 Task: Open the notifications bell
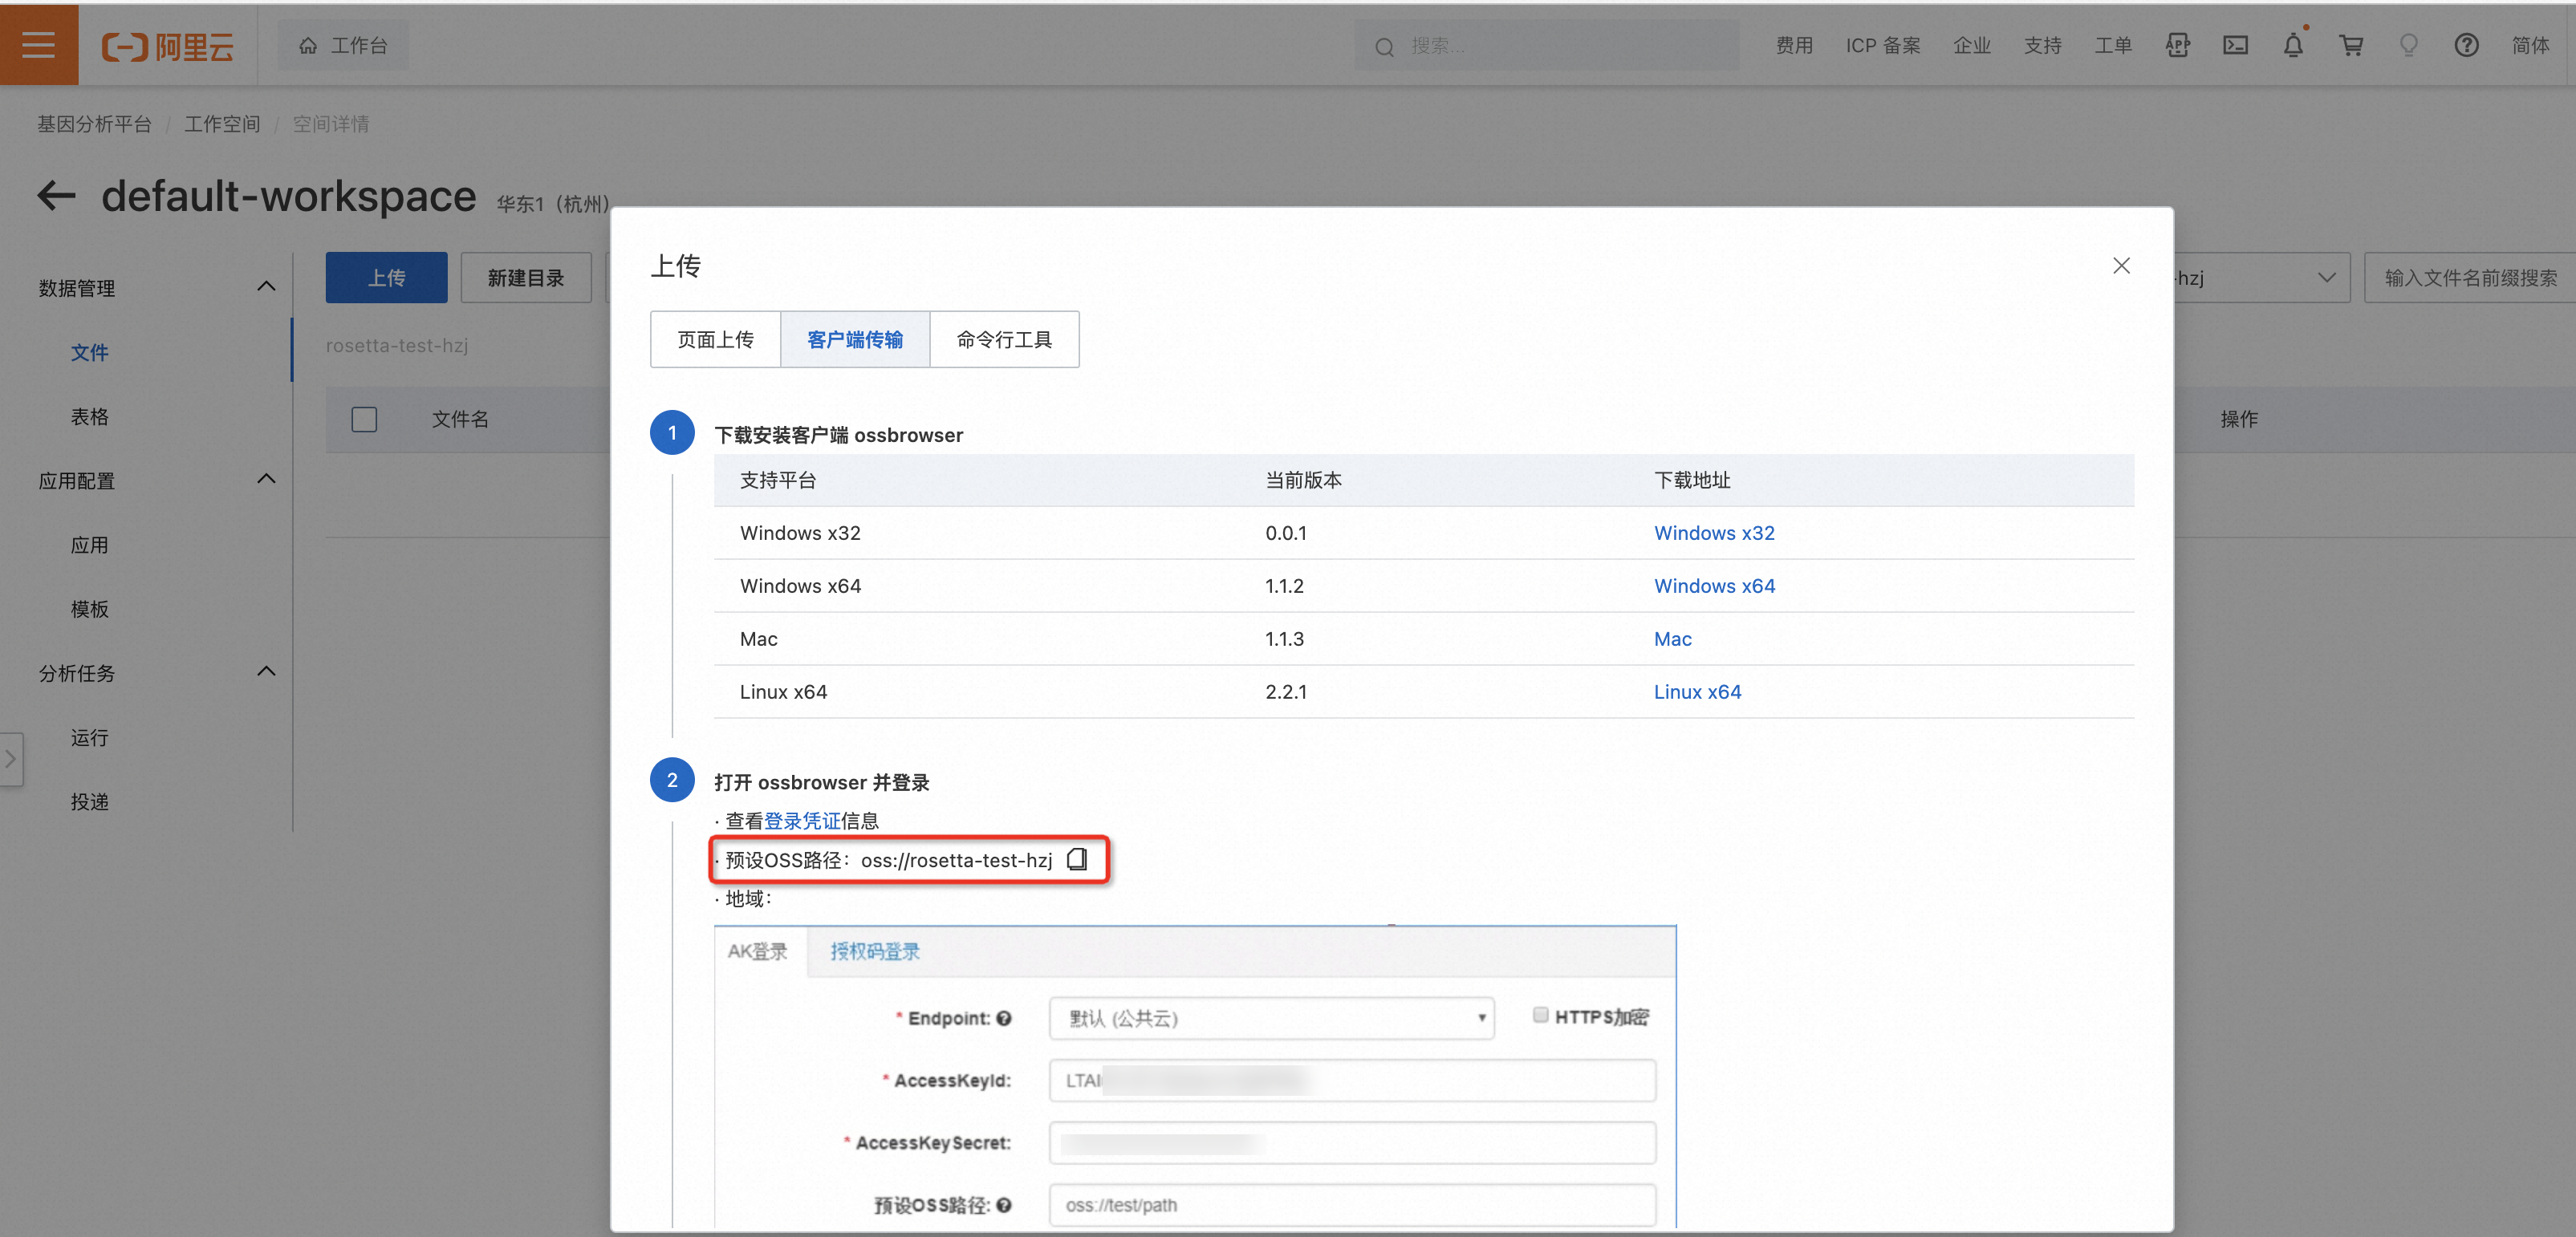click(2293, 45)
